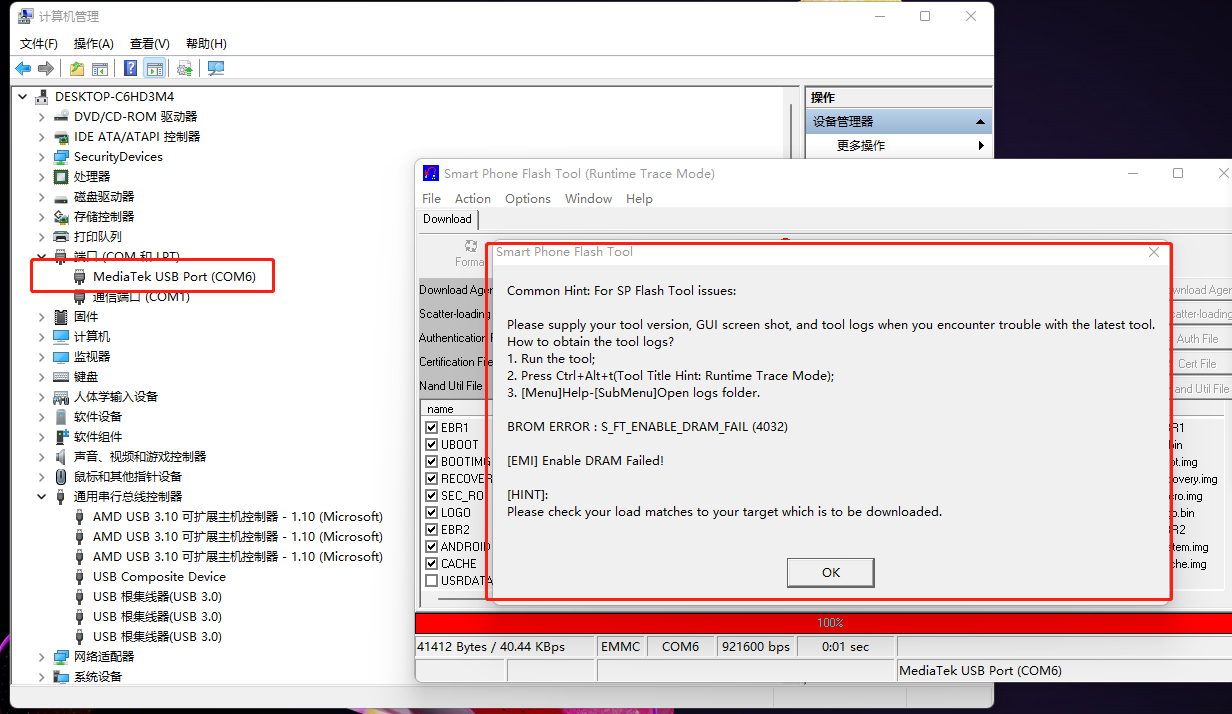Click 更多操作 in the actions pane
The image size is (1232, 714).
point(861,146)
